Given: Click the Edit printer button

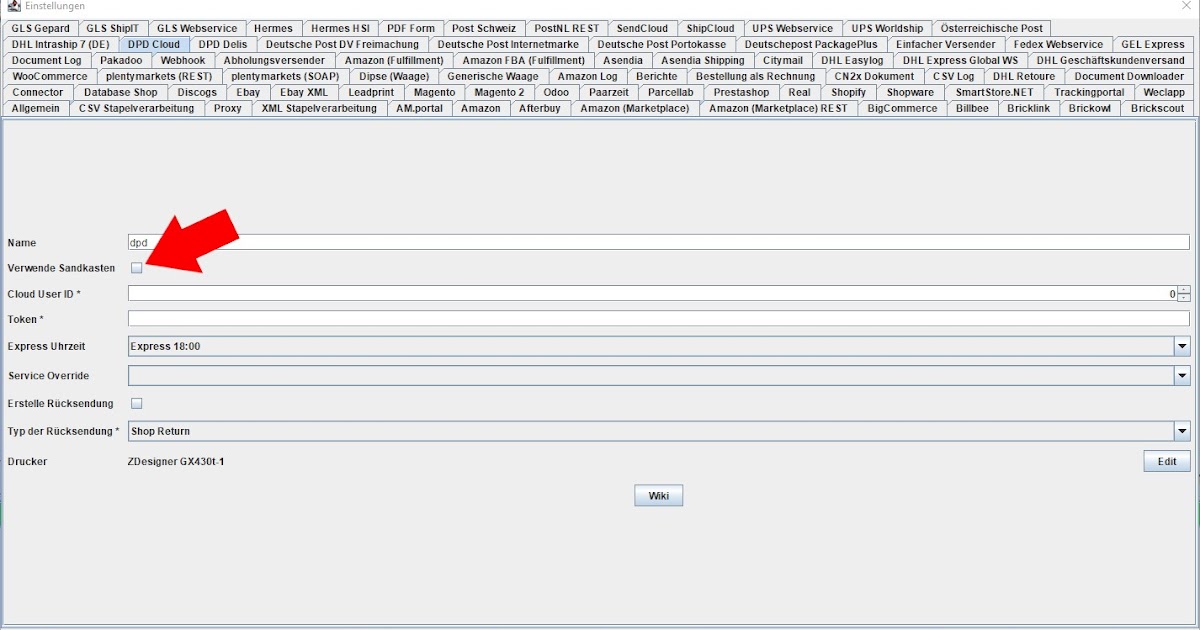Looking at the screenshot, I should pyautogui.click(x=1167, y=461).
